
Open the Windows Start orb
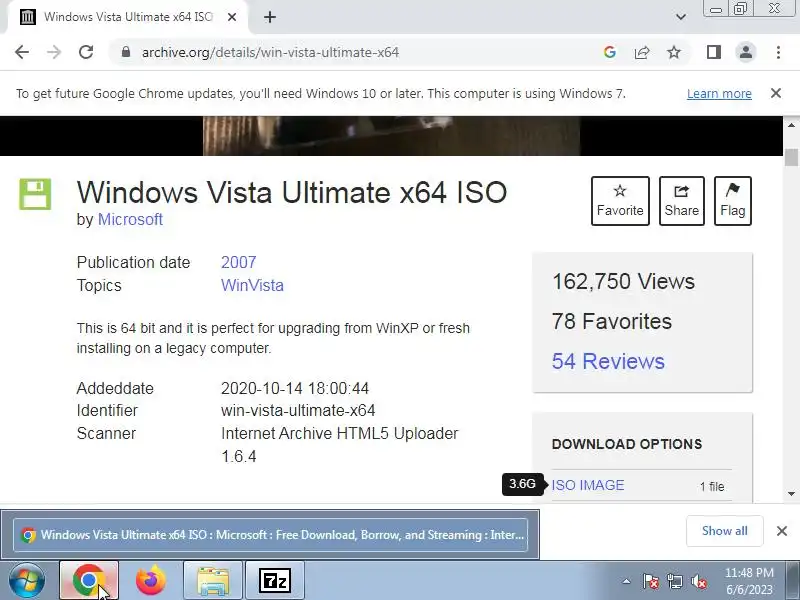click(27, 581)
